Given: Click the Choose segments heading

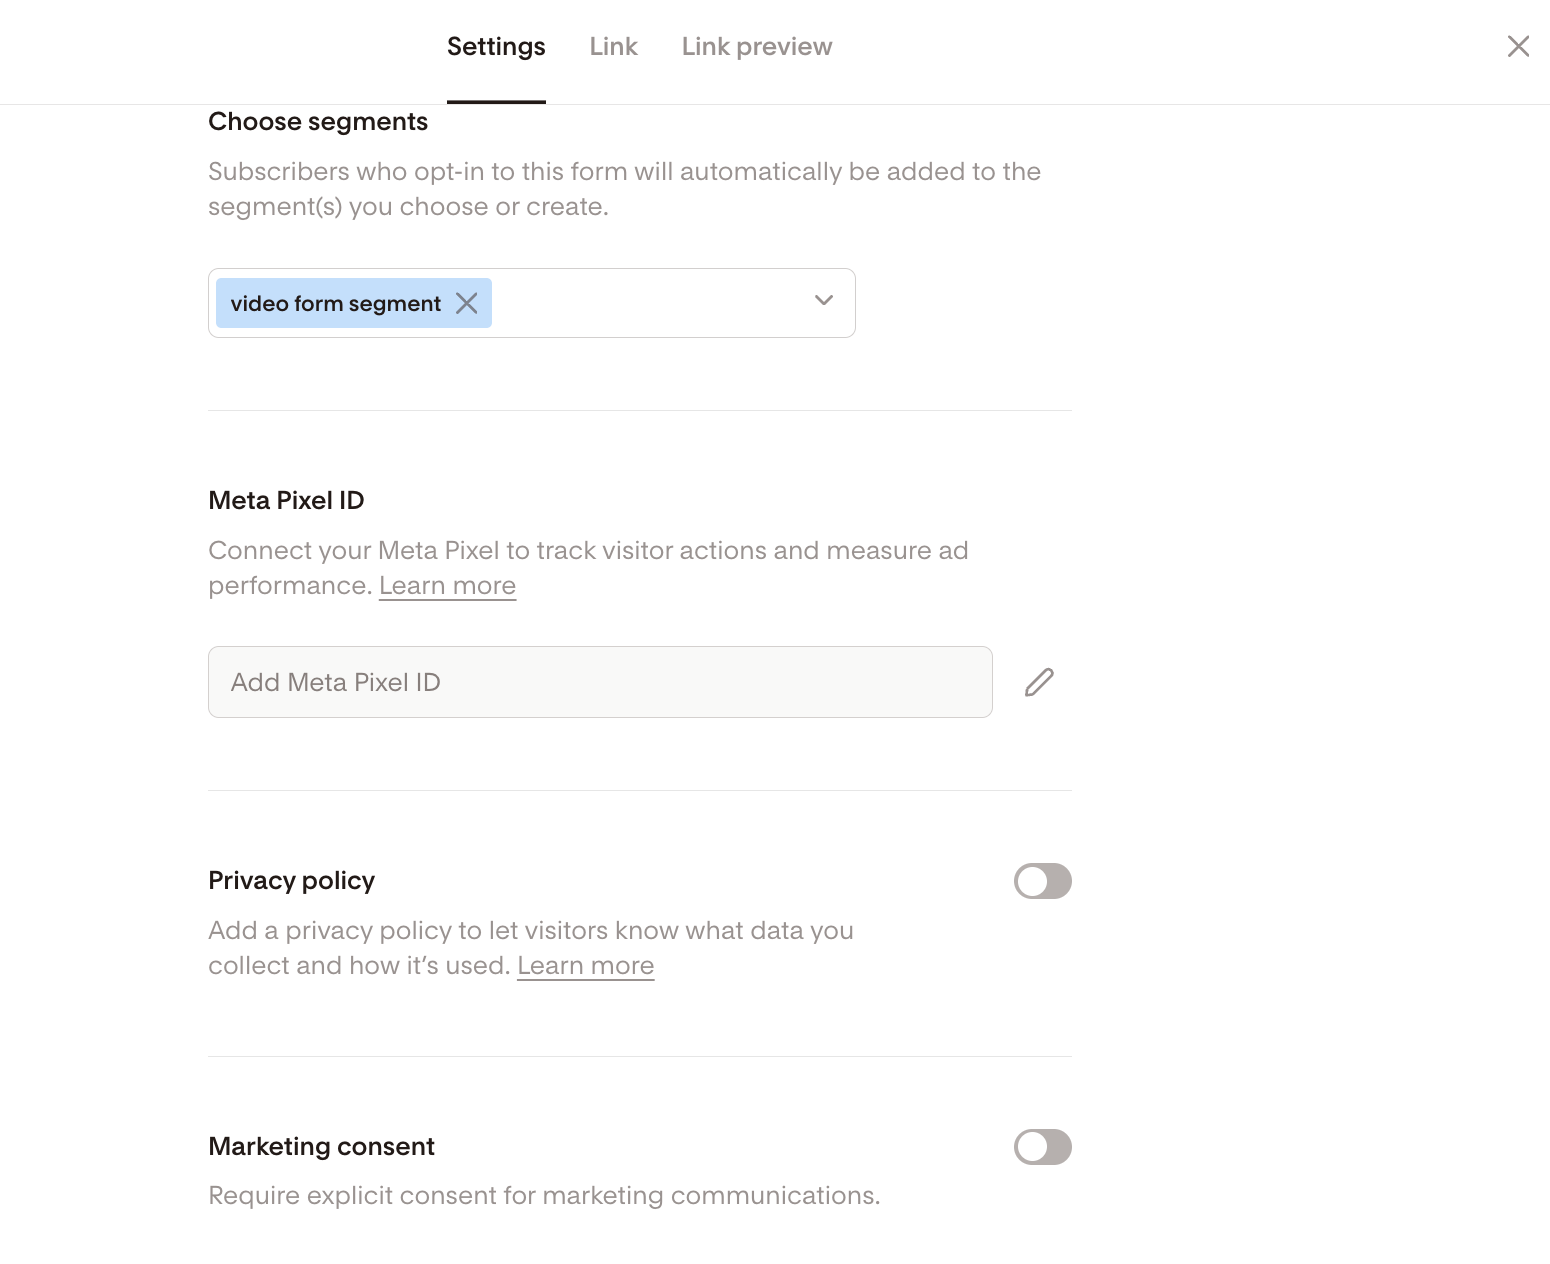Looking at the screenshot, I should coord(318,122).
